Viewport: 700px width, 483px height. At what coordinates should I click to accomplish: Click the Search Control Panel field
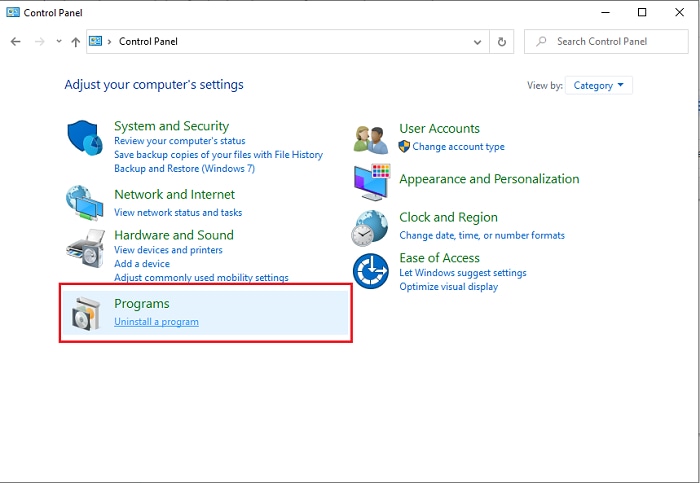click(x=606, y=42)
